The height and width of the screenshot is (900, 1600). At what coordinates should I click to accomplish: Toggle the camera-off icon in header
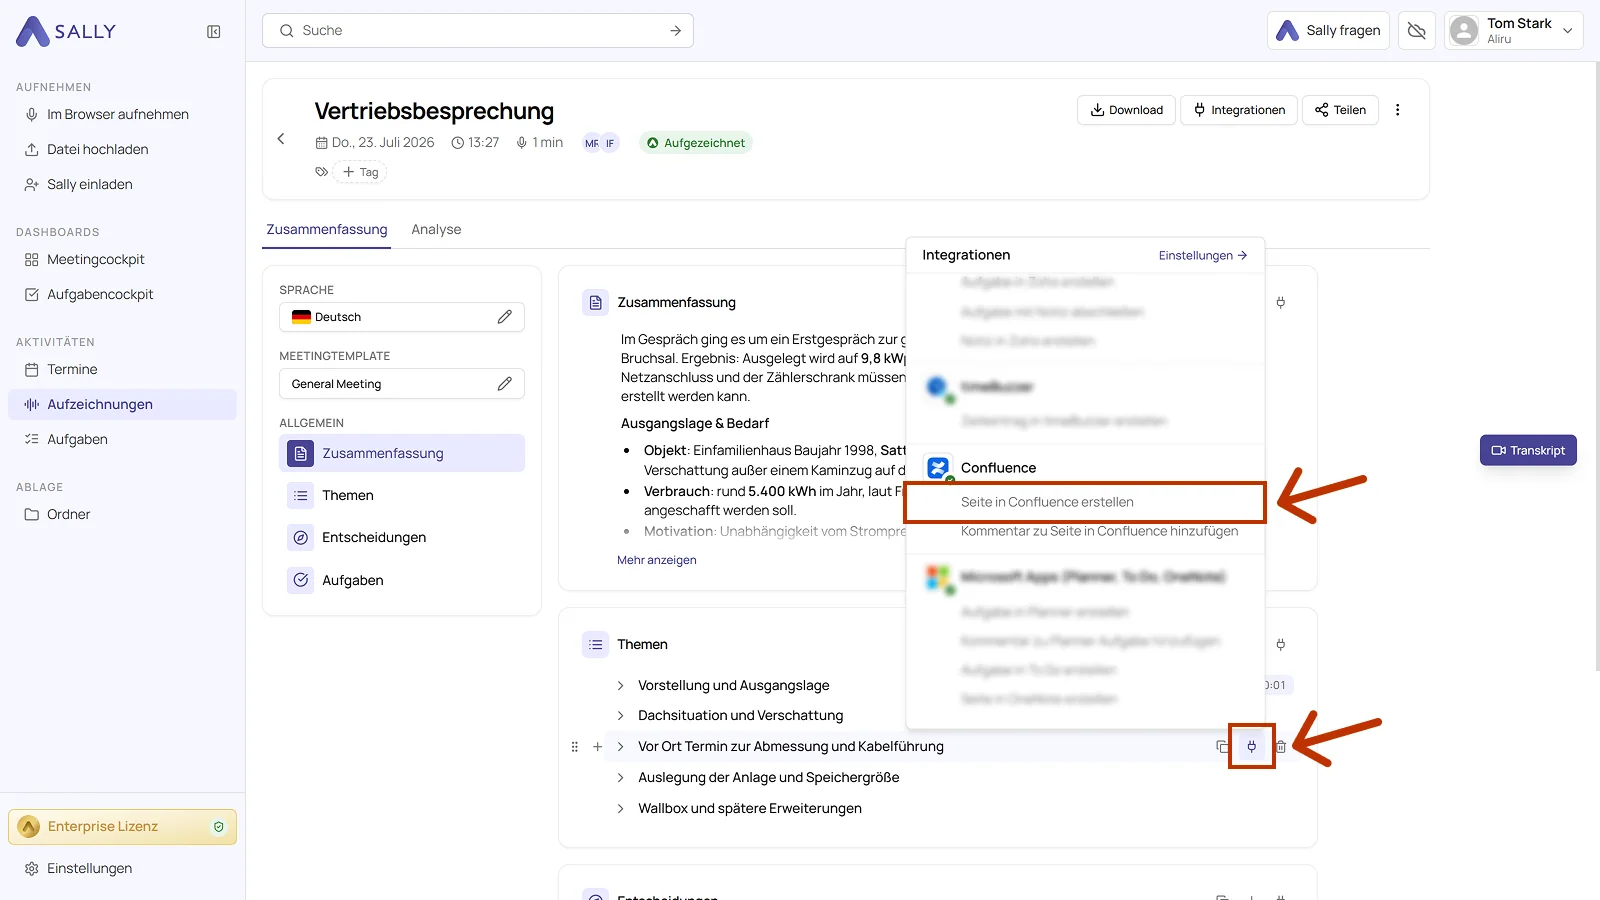1417,31
